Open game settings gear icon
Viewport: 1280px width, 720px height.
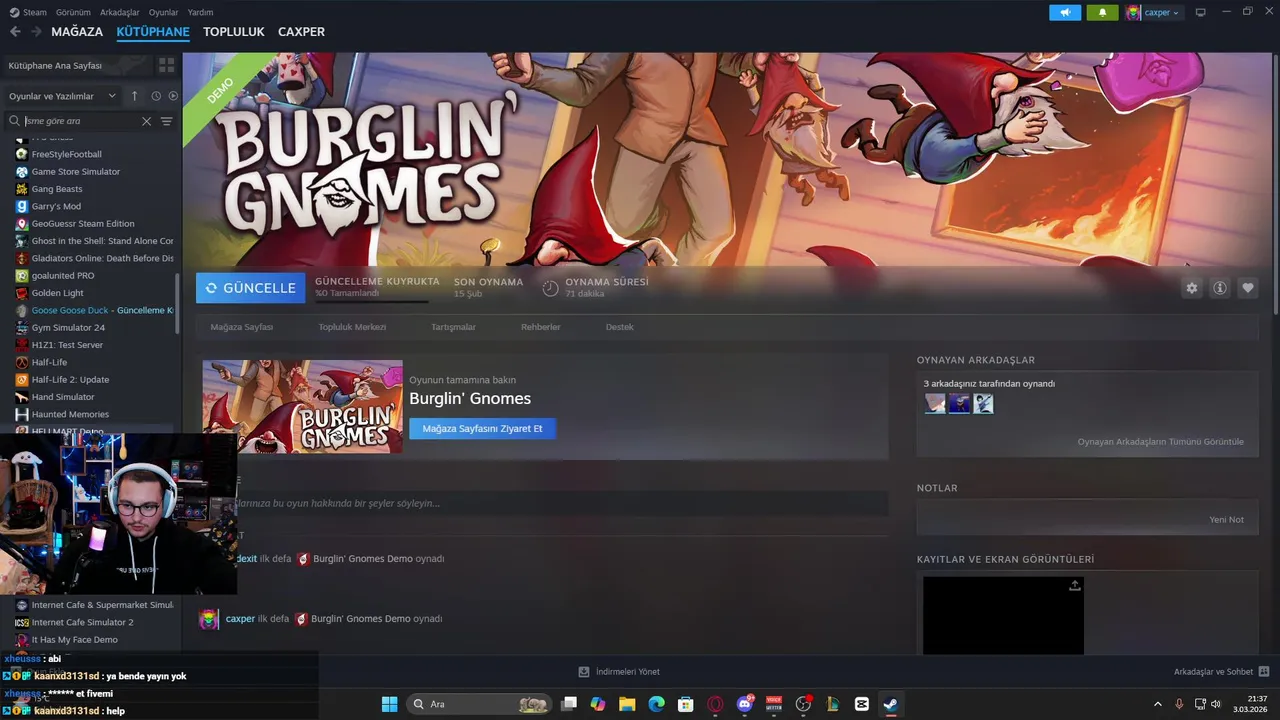tap(1191, 288)
